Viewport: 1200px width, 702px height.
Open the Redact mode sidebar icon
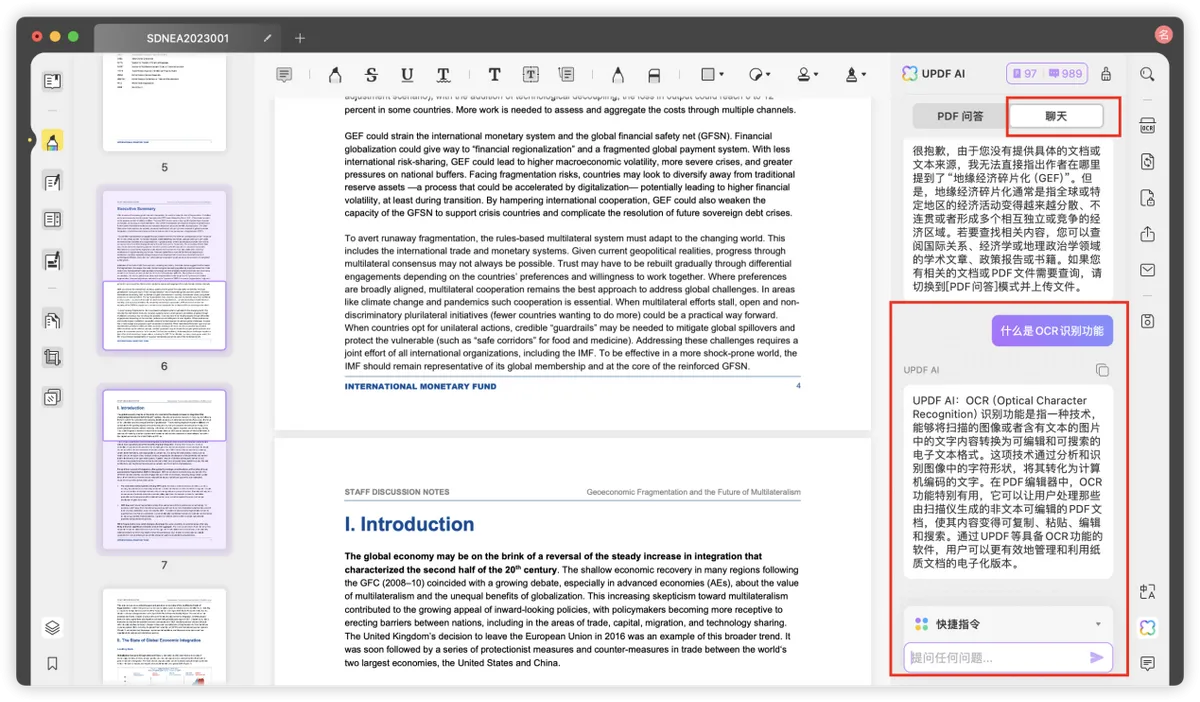(53, 261)
